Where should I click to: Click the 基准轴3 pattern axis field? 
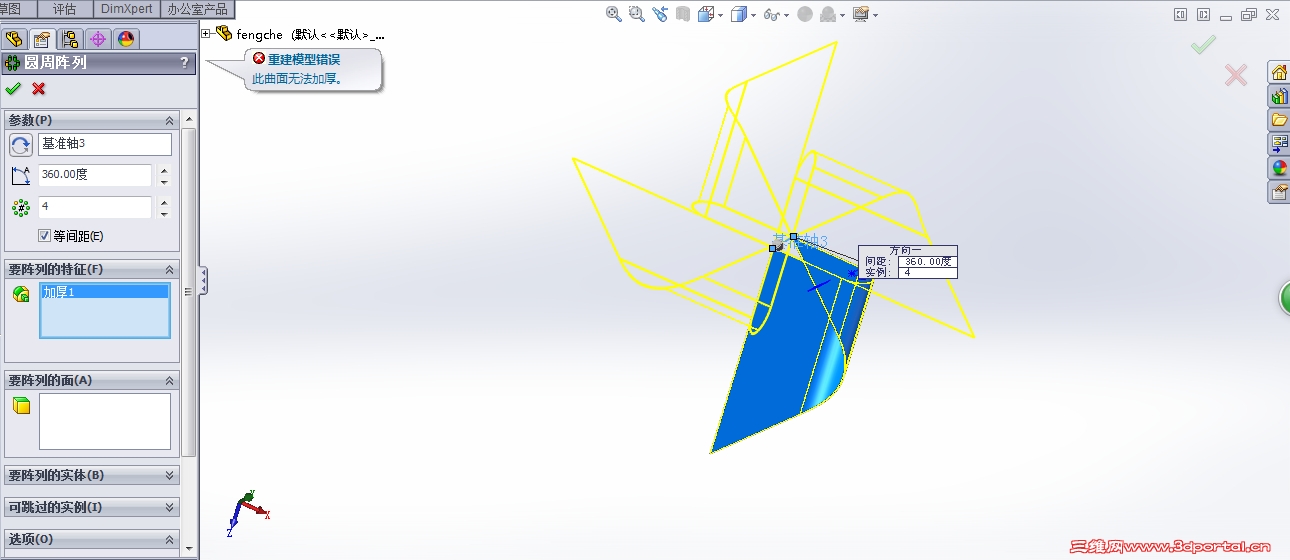[x=105, y=144]
